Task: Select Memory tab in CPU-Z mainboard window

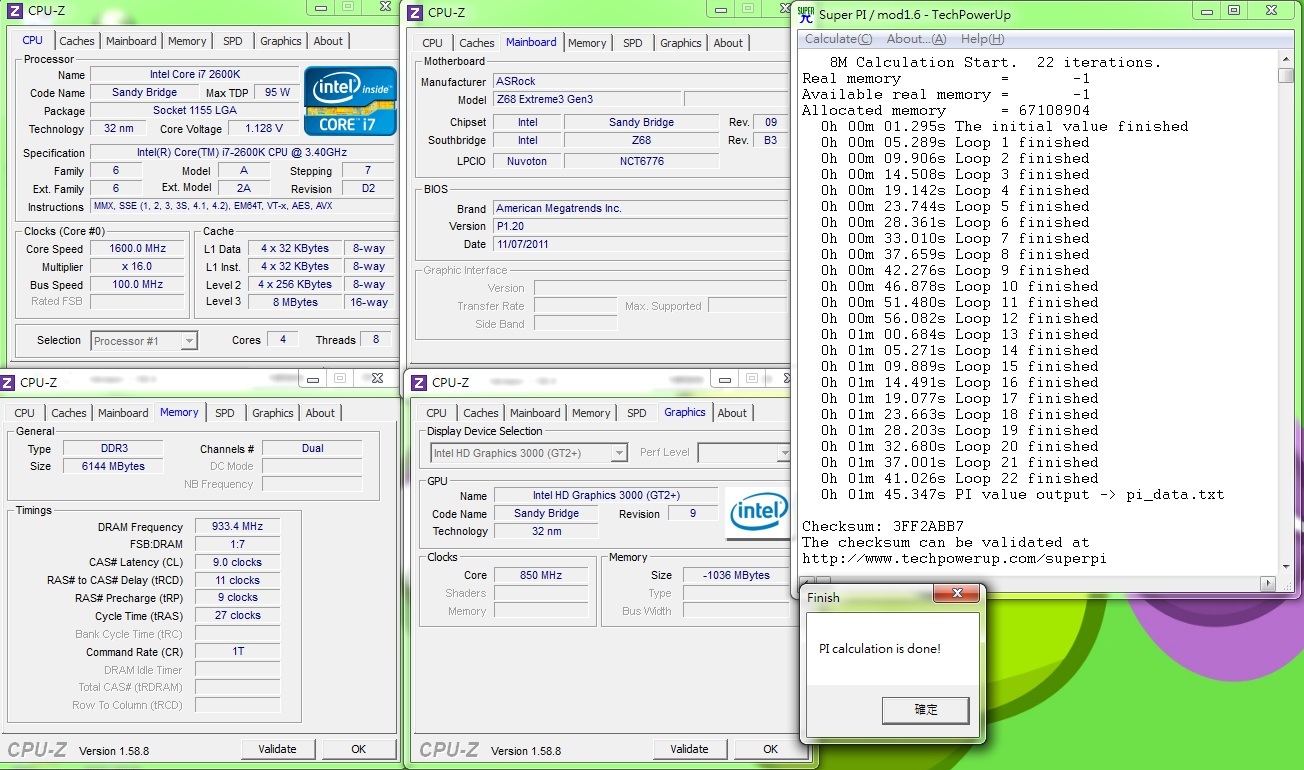Action: tap(587, 43)
